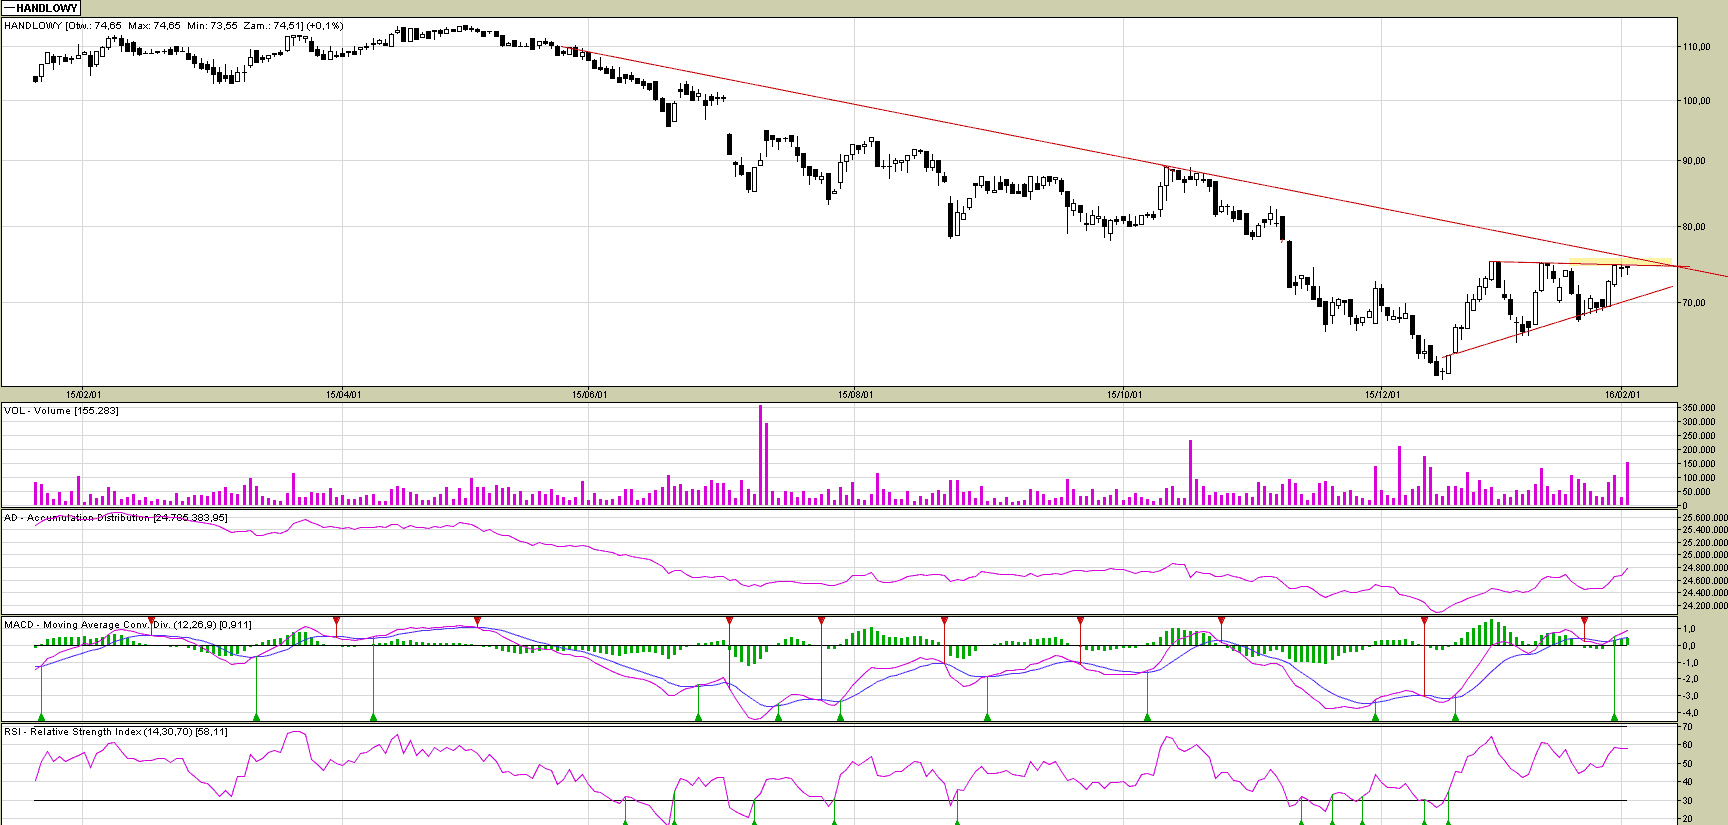Click the 110,00 price axis label

[x=1696, y=47]
